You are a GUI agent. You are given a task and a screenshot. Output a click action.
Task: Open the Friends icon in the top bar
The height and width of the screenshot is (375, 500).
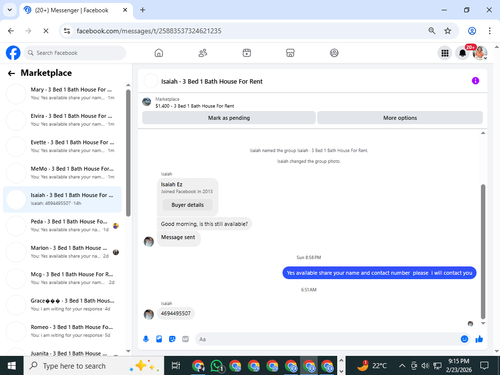tap(203, 53)
